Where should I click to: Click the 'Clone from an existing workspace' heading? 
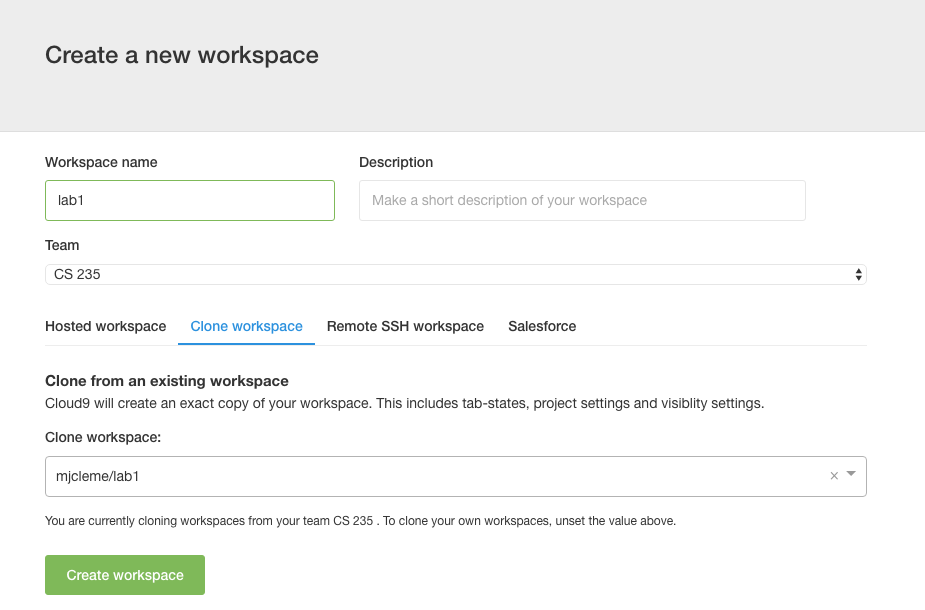[x=167, y=381]
